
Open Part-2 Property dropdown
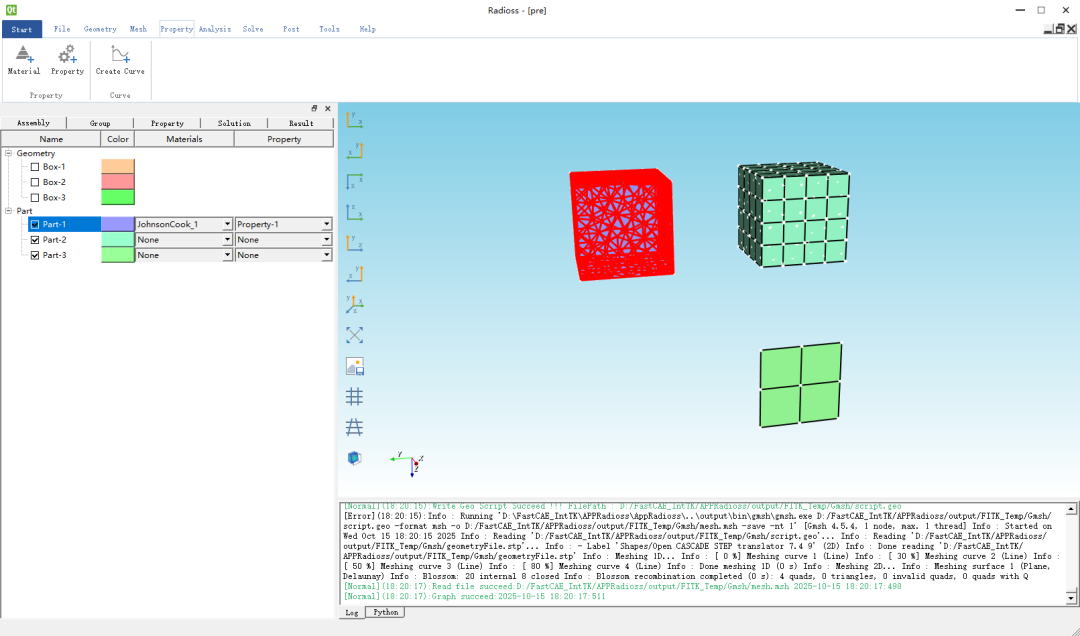point(283,240)
